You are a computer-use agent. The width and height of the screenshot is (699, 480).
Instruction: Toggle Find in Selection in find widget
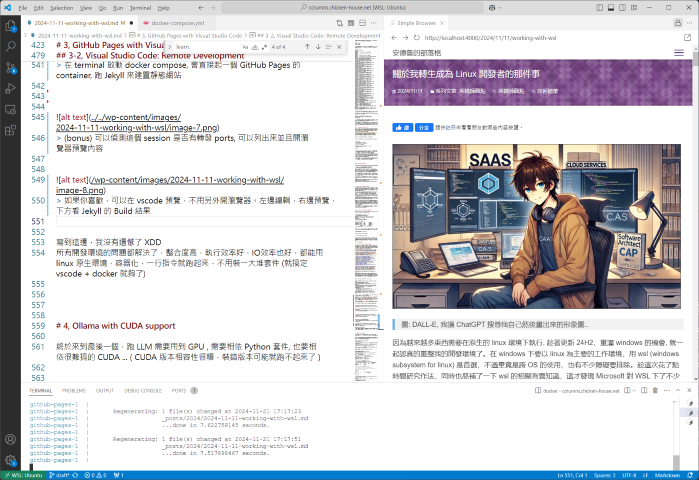[329, 47]
